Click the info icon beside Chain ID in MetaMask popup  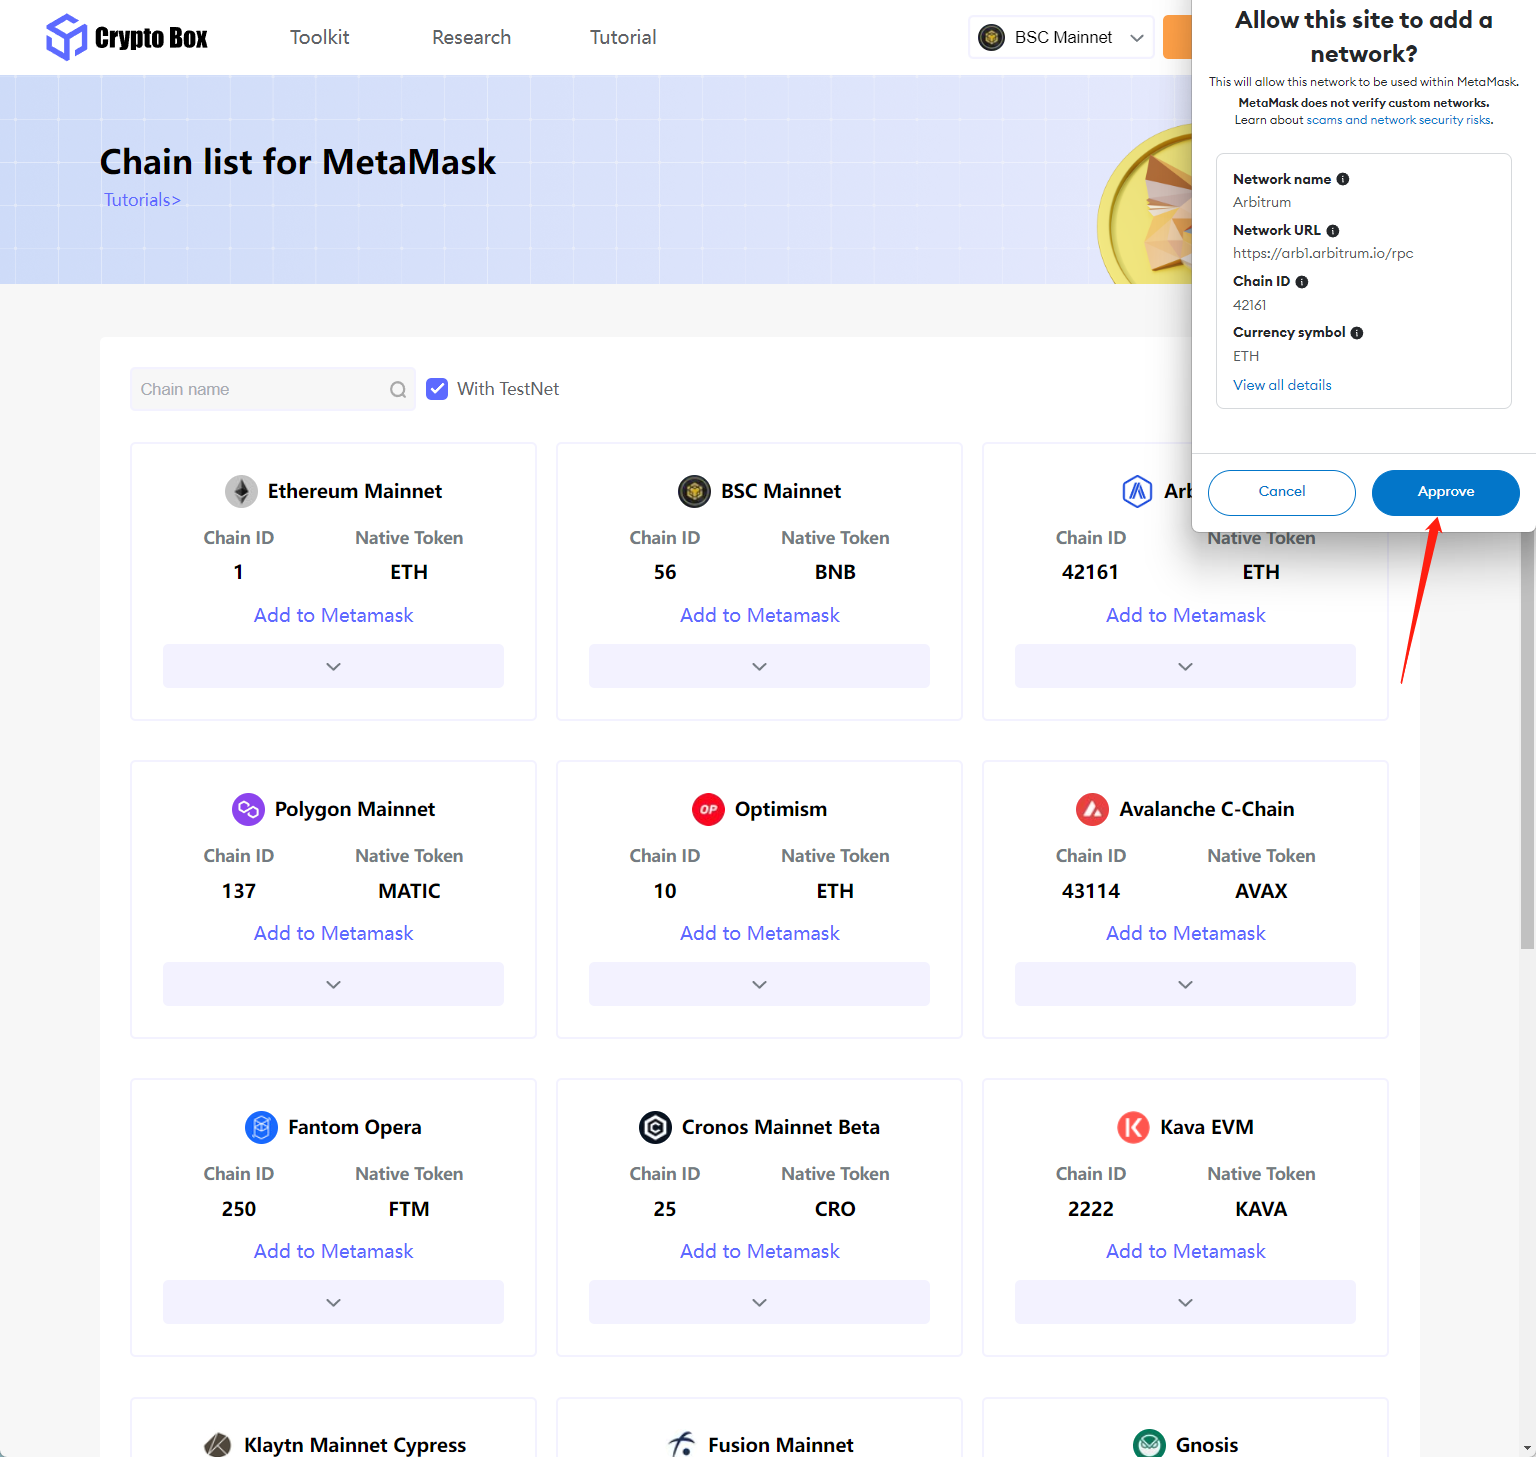coord(1302,282)
